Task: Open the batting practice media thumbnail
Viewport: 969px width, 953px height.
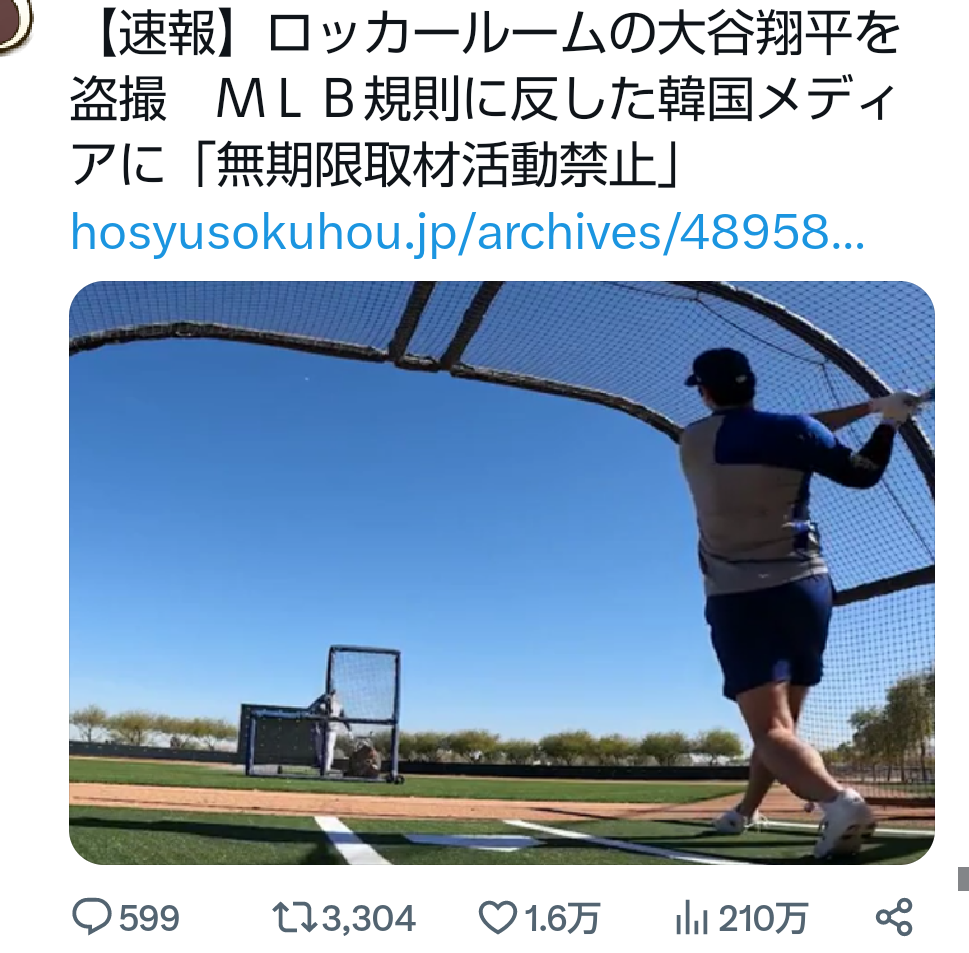Action: [502, 572]
